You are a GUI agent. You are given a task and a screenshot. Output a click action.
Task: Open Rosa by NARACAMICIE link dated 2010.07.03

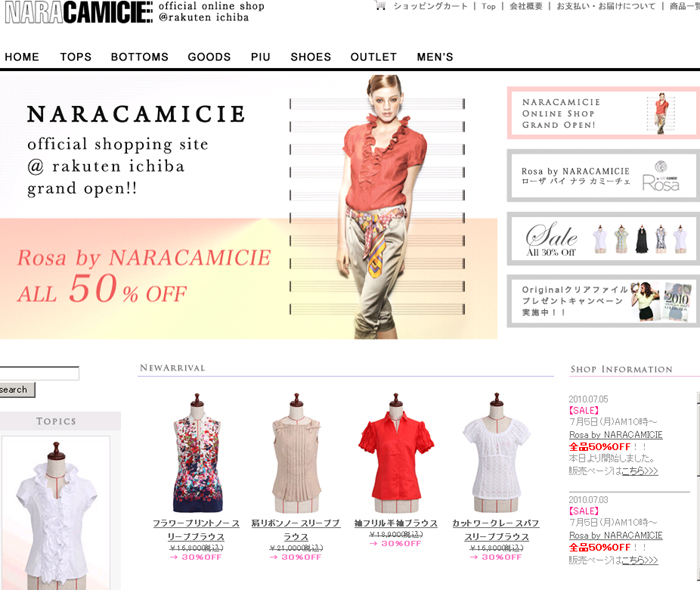coord(616,535)
